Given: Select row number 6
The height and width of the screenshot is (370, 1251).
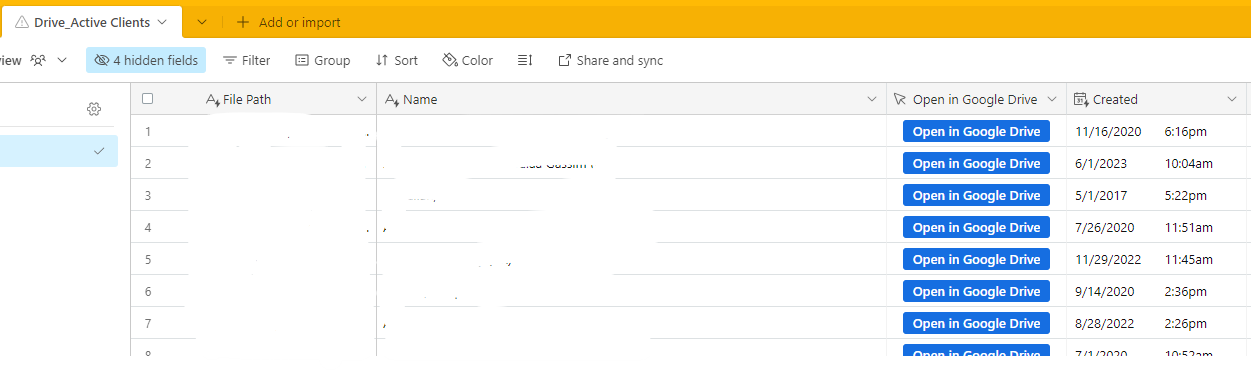Looking at the screenshot, I should (x=148, y=291).
